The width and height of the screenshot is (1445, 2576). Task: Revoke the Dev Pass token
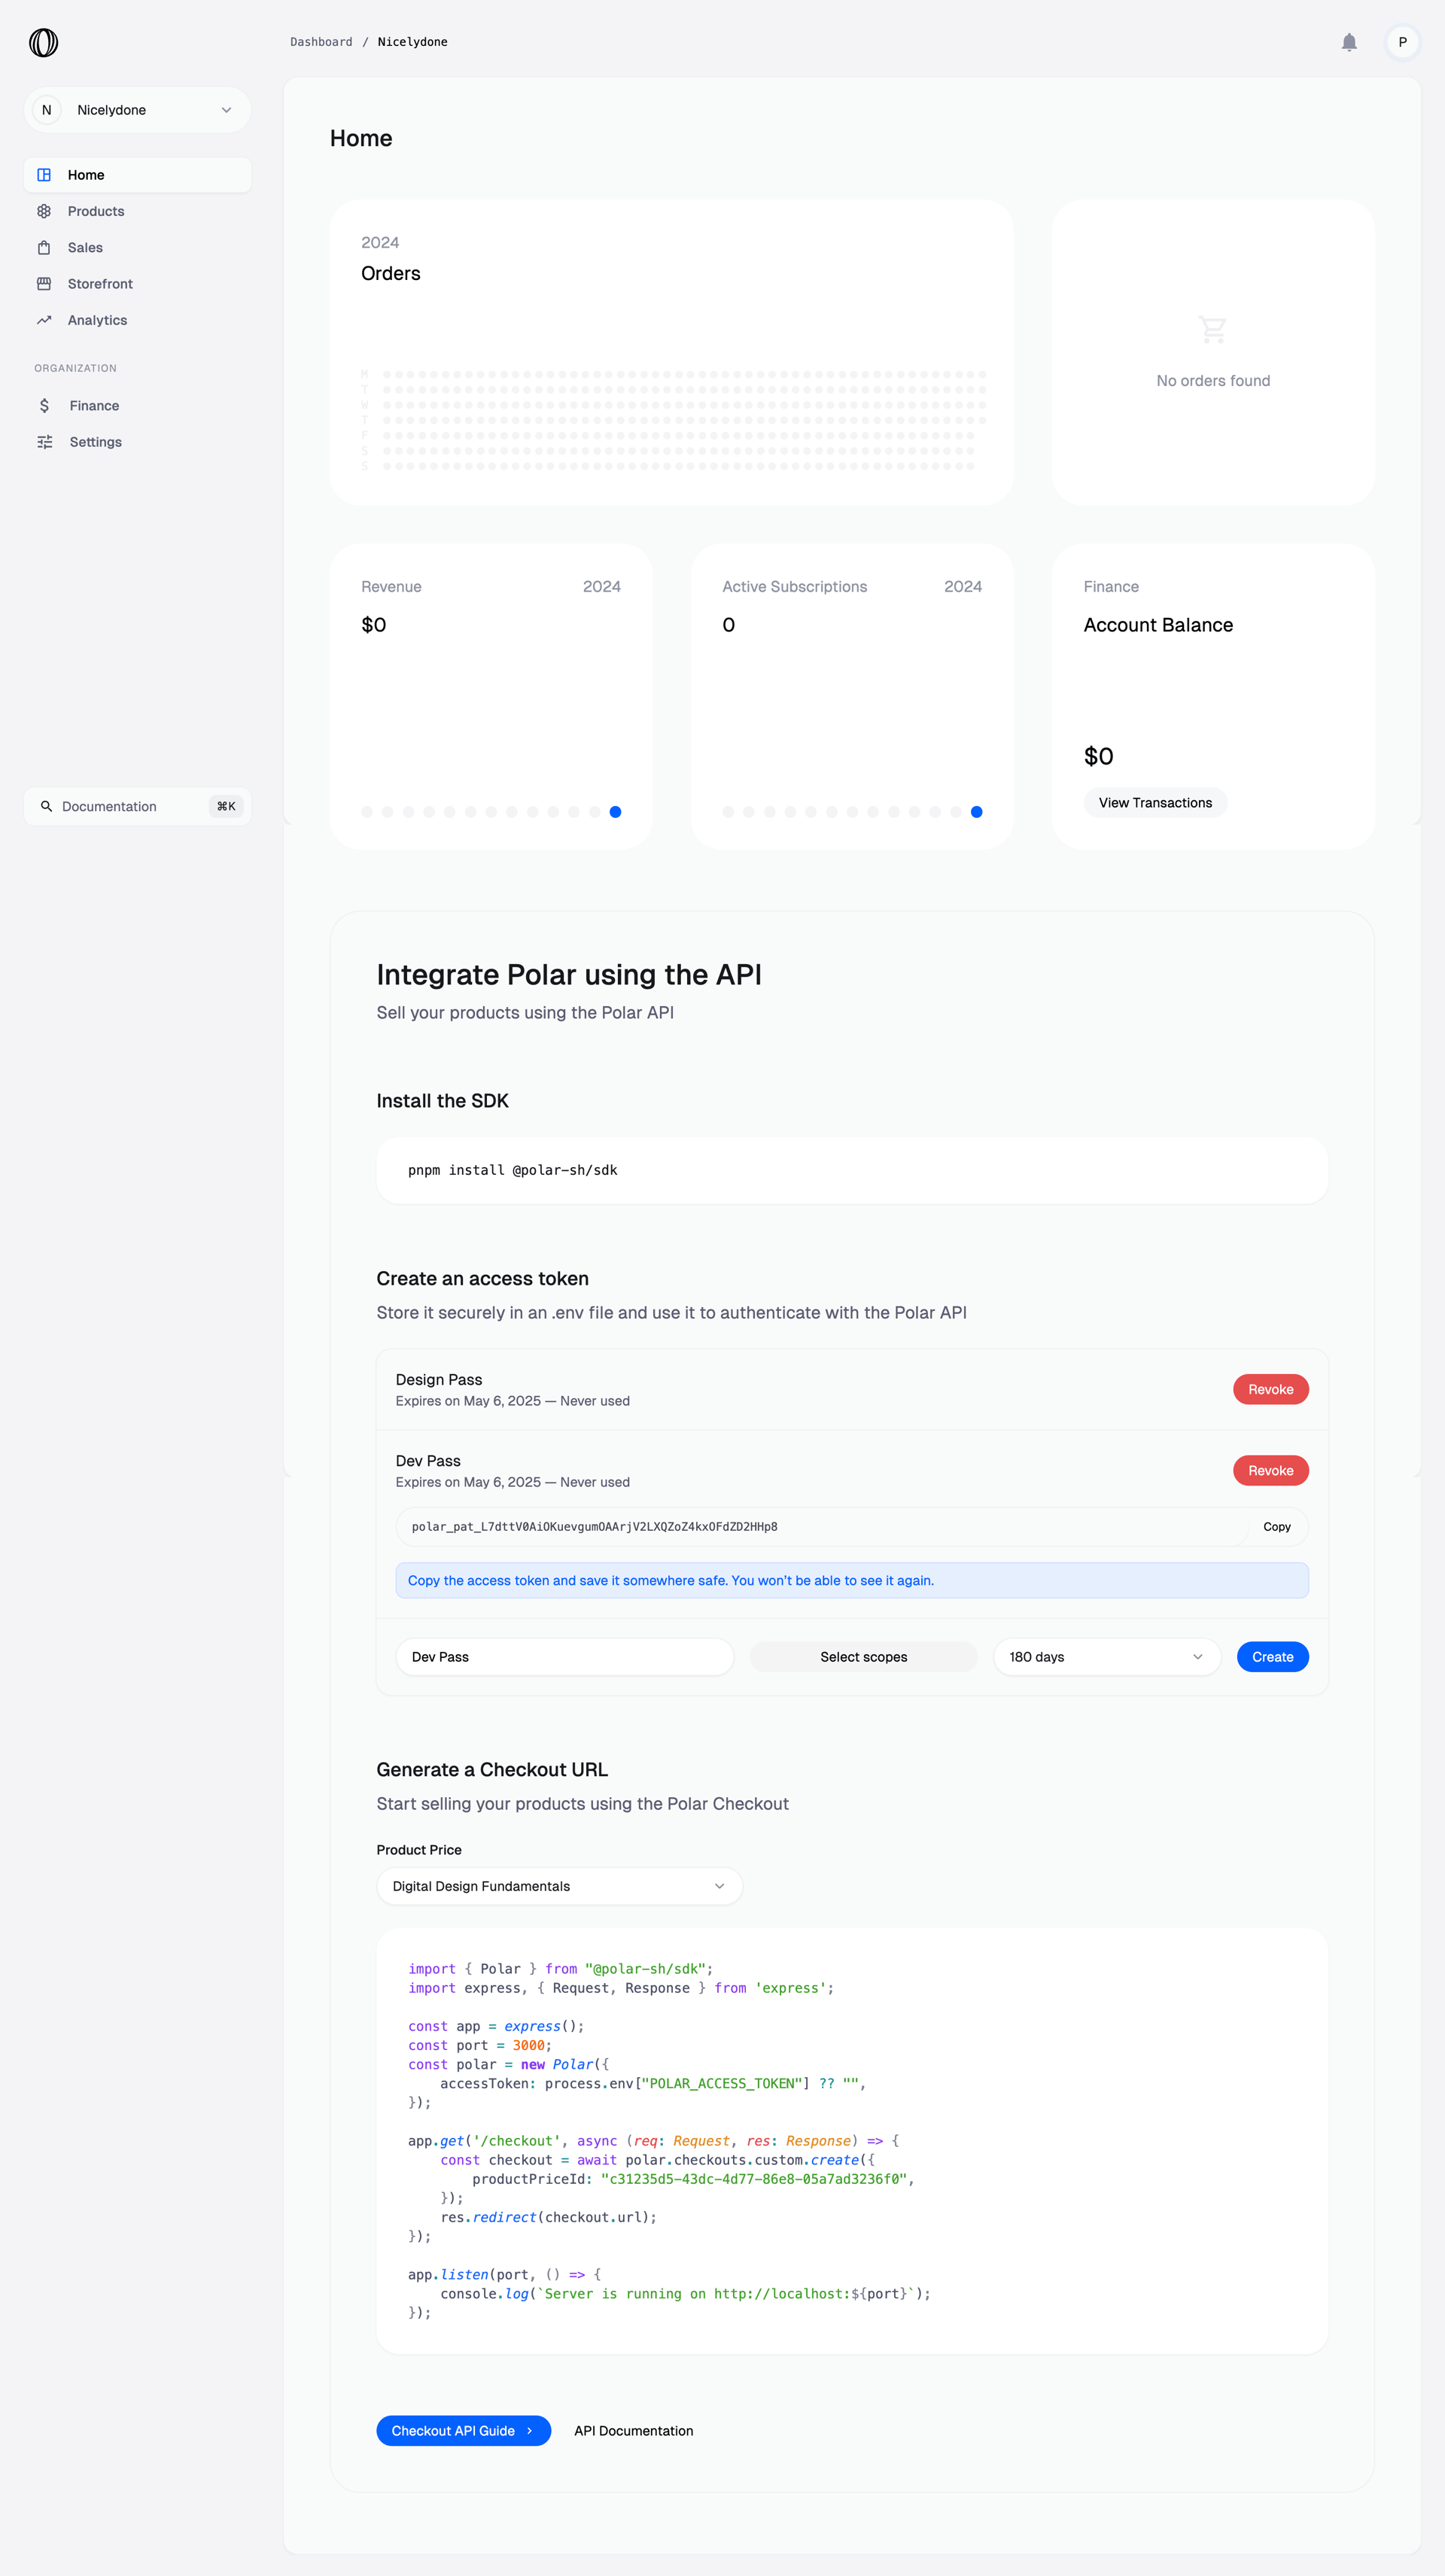pos(1270,1470)
